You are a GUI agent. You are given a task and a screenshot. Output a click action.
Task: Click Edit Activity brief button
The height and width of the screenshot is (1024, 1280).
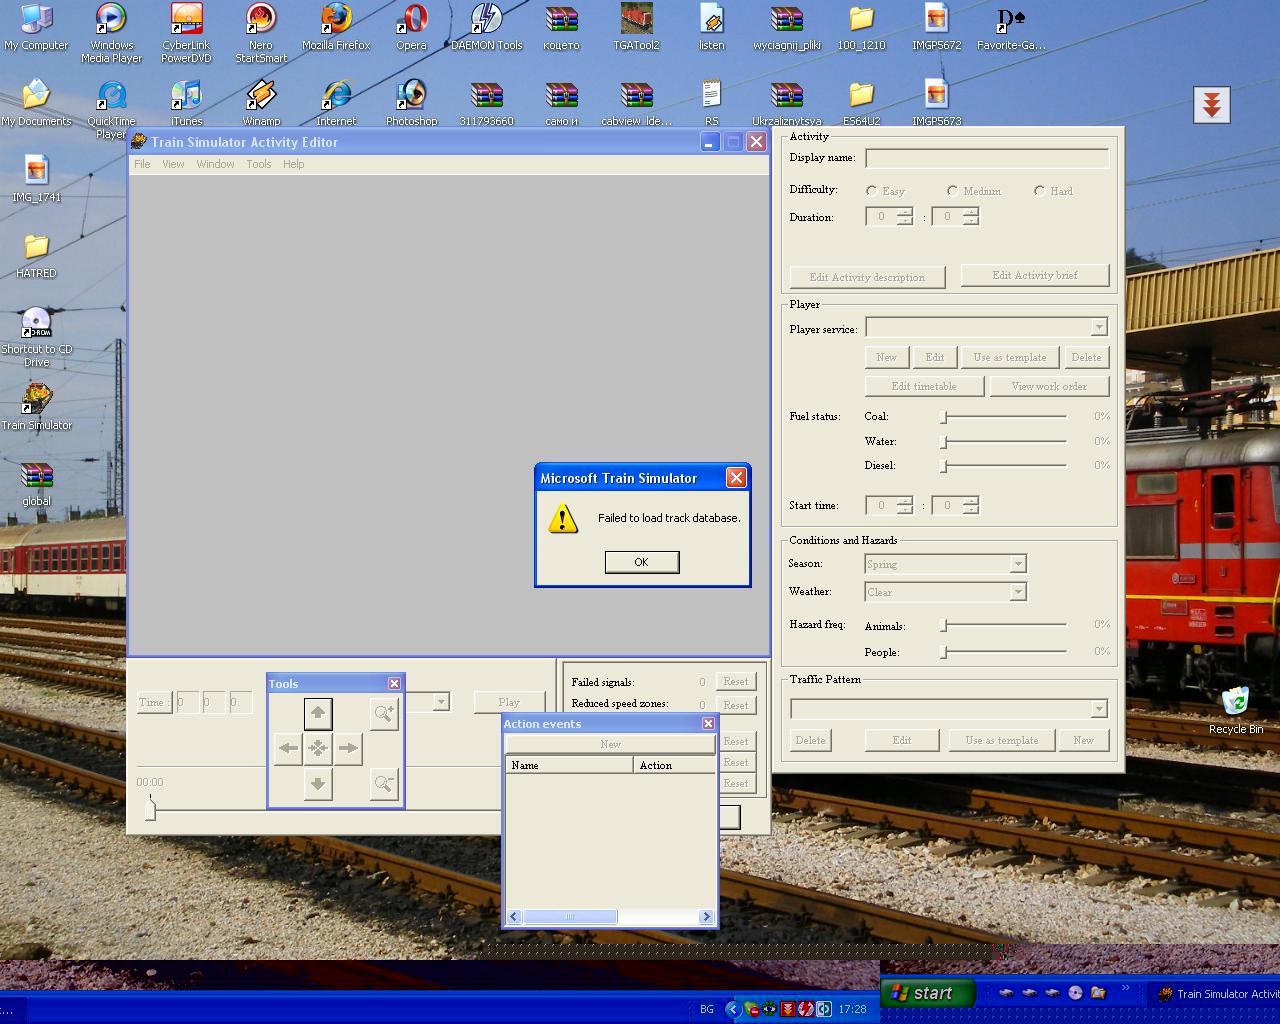pos(1035,275)
